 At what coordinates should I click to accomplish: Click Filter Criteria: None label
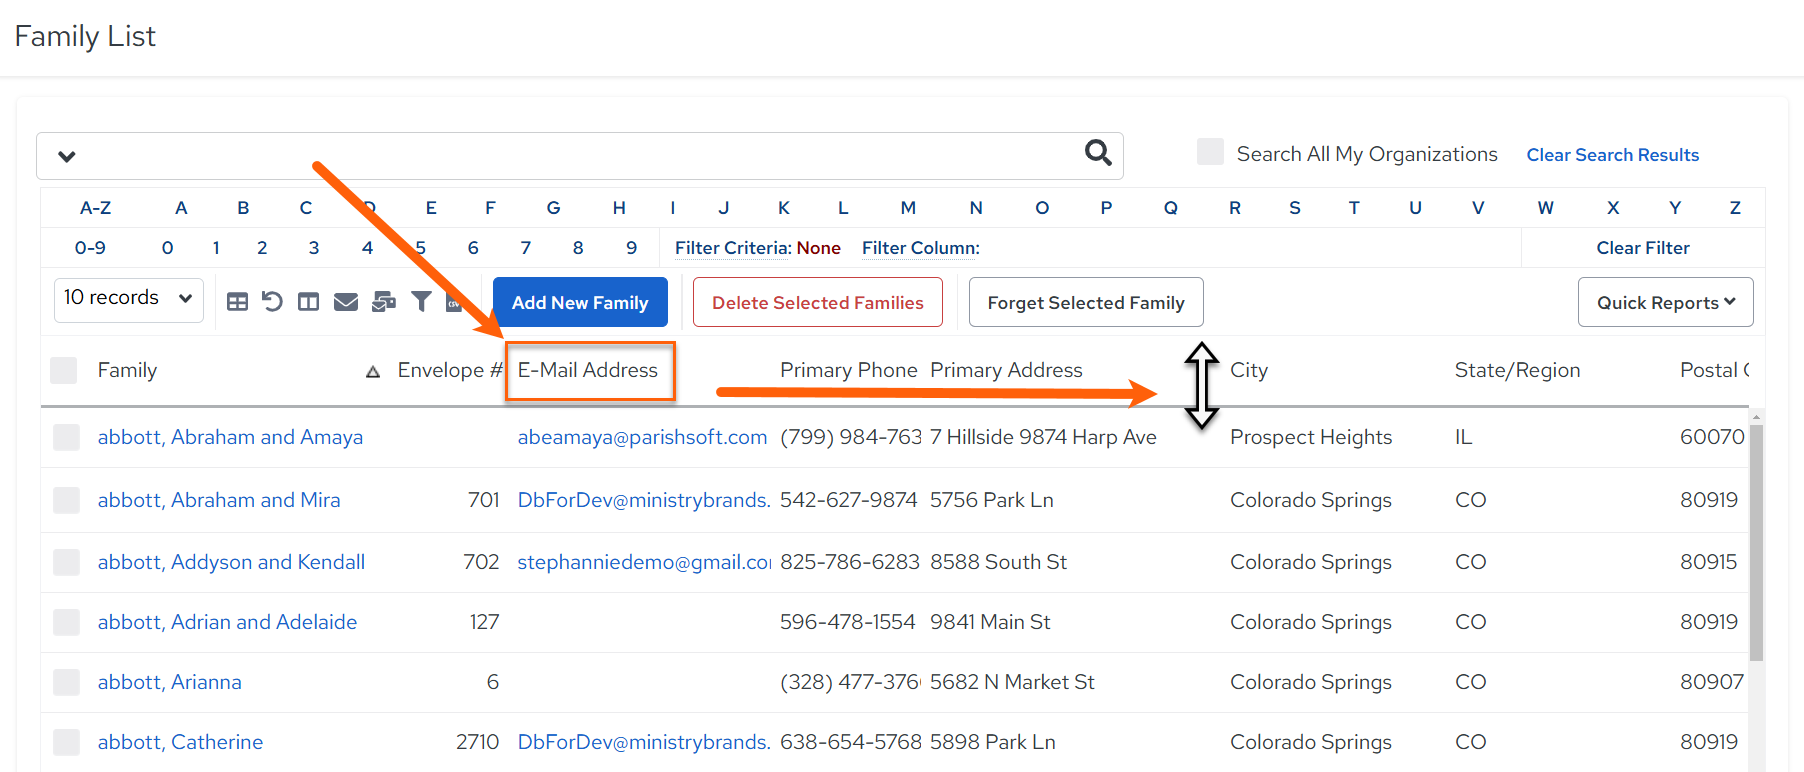pyautogui.click(x=757, y=248)
